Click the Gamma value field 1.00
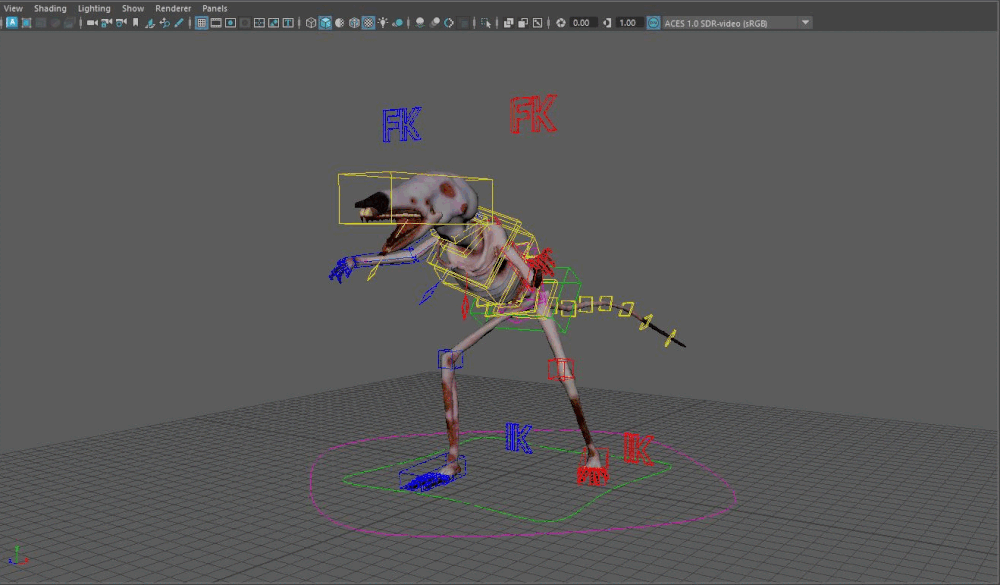This screenshot has width=1000, height=585. [629, 23]
